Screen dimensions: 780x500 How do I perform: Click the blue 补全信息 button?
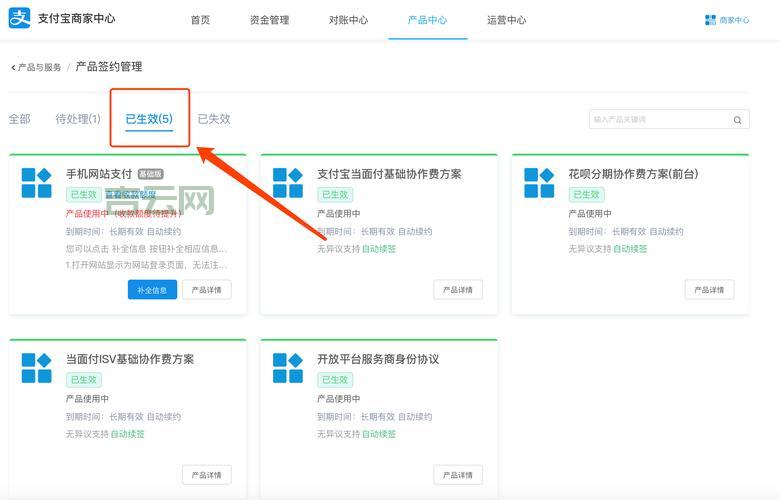[x=152, y=290]
